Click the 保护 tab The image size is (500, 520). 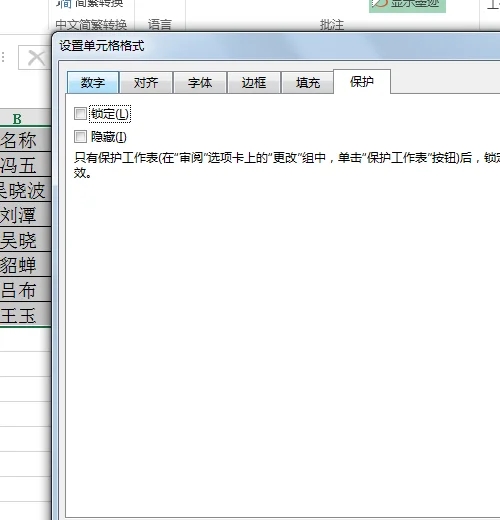pyautogui.click(x=362, y=81)
